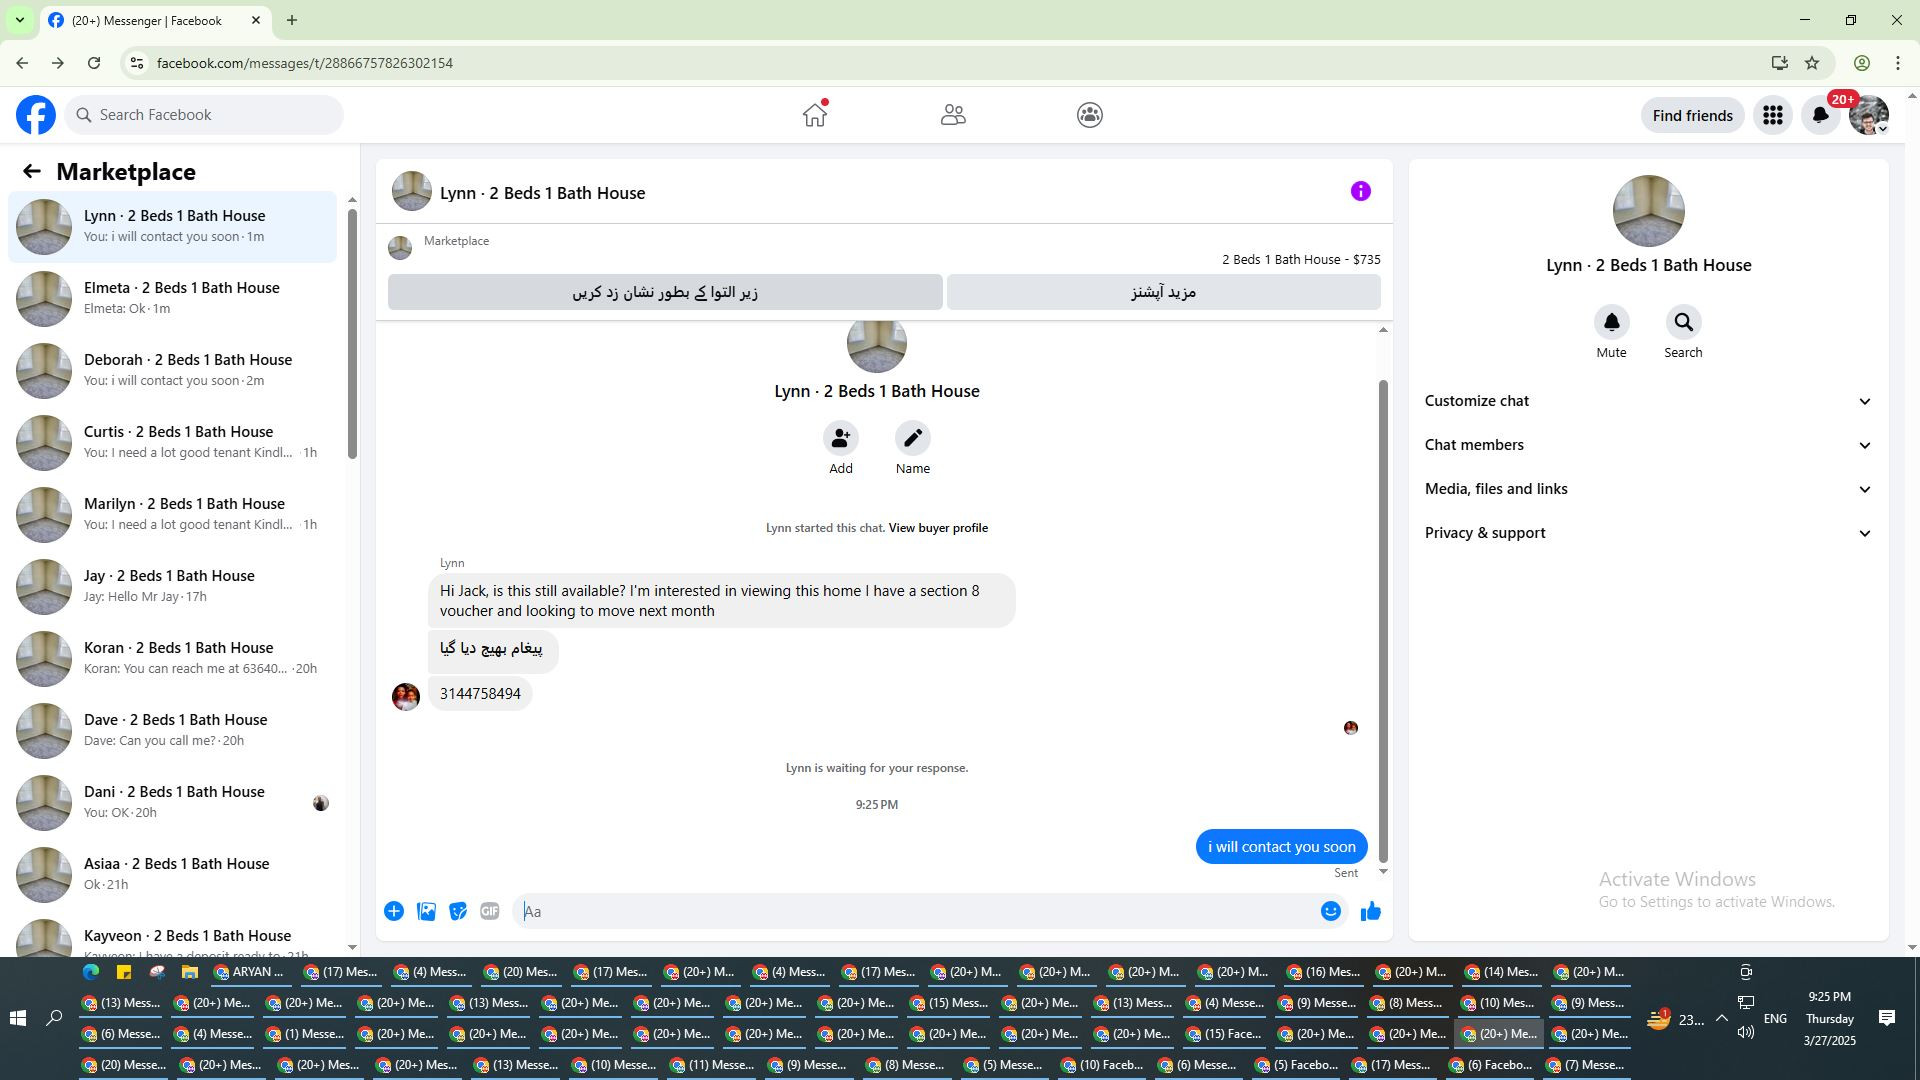Expand Customize chat section
Viewport: 1920px width, 1080px height.
click(x=1649, y=401)
